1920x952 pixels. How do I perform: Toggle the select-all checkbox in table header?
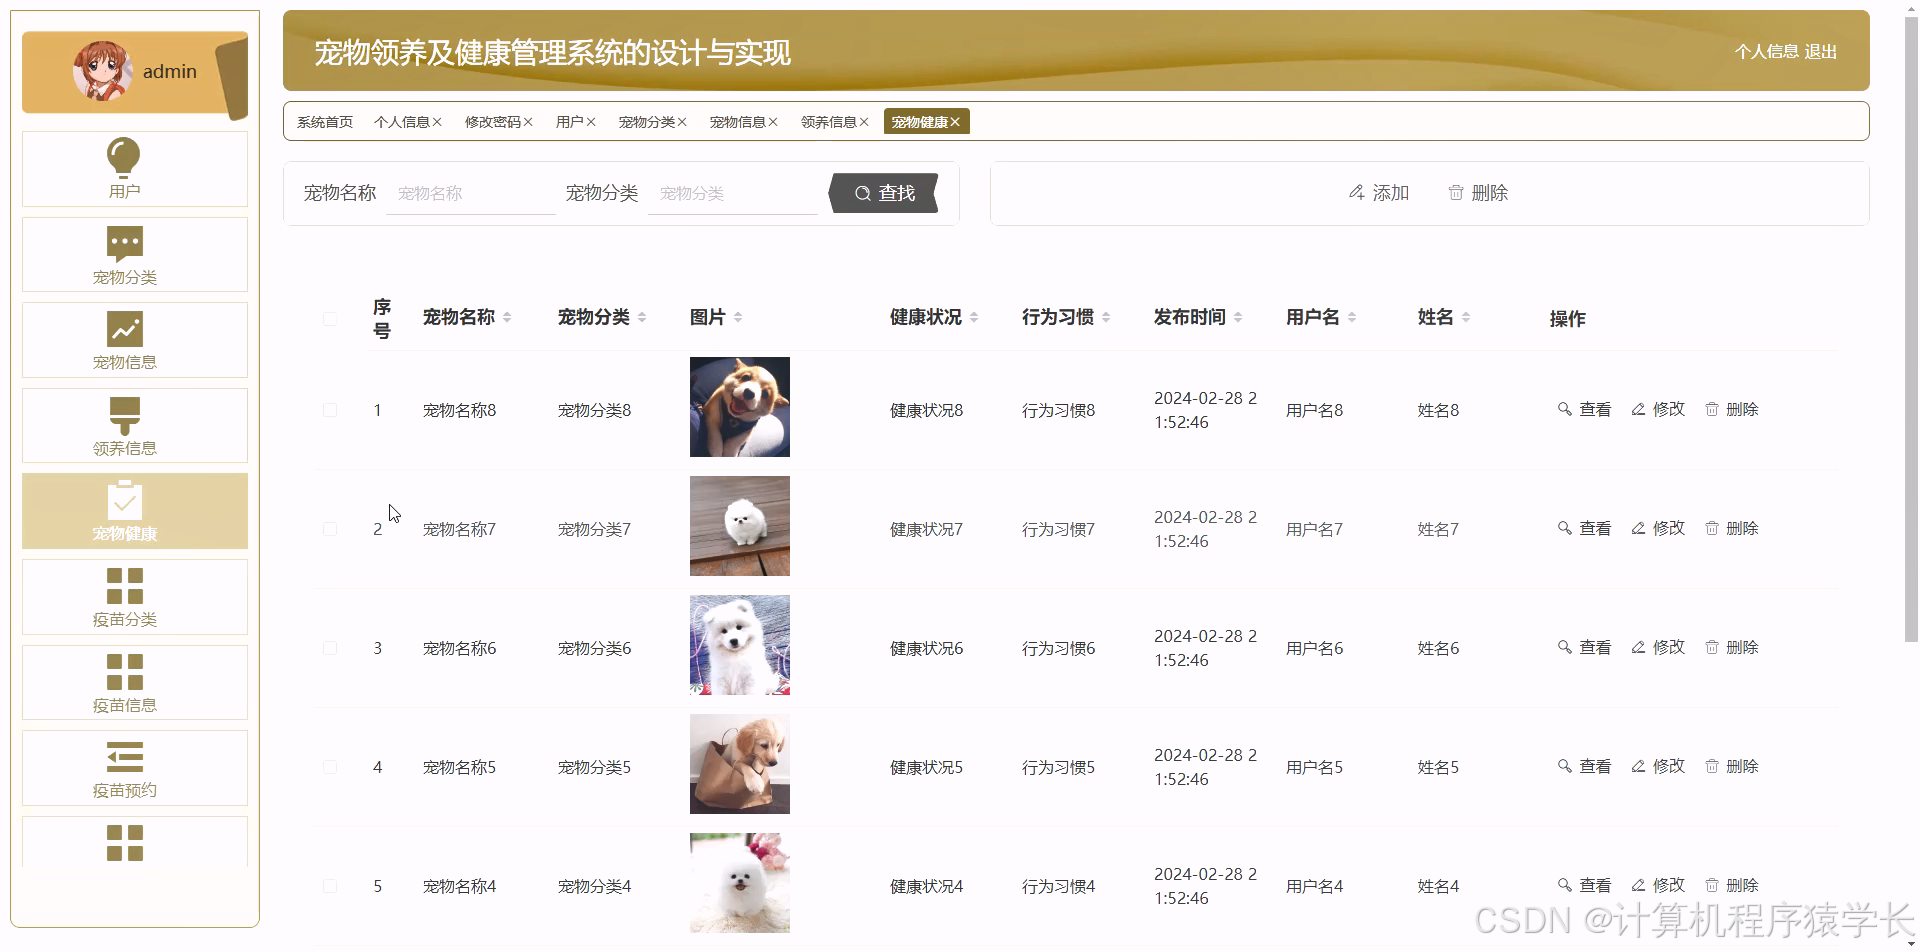(330, 319)
